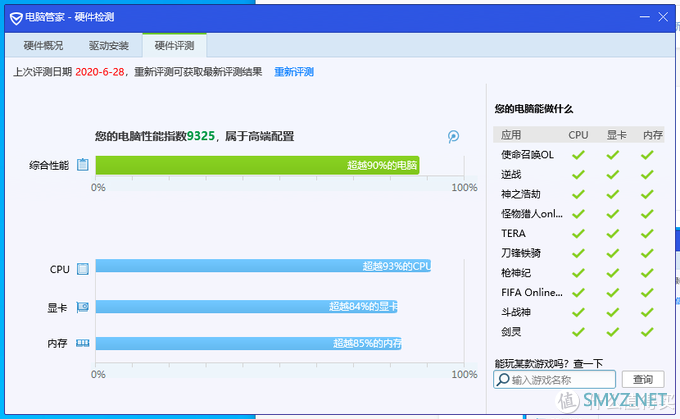680x419 pixels.
Task: Click the 您的电脑能做什么 heading
Action: 534,109
